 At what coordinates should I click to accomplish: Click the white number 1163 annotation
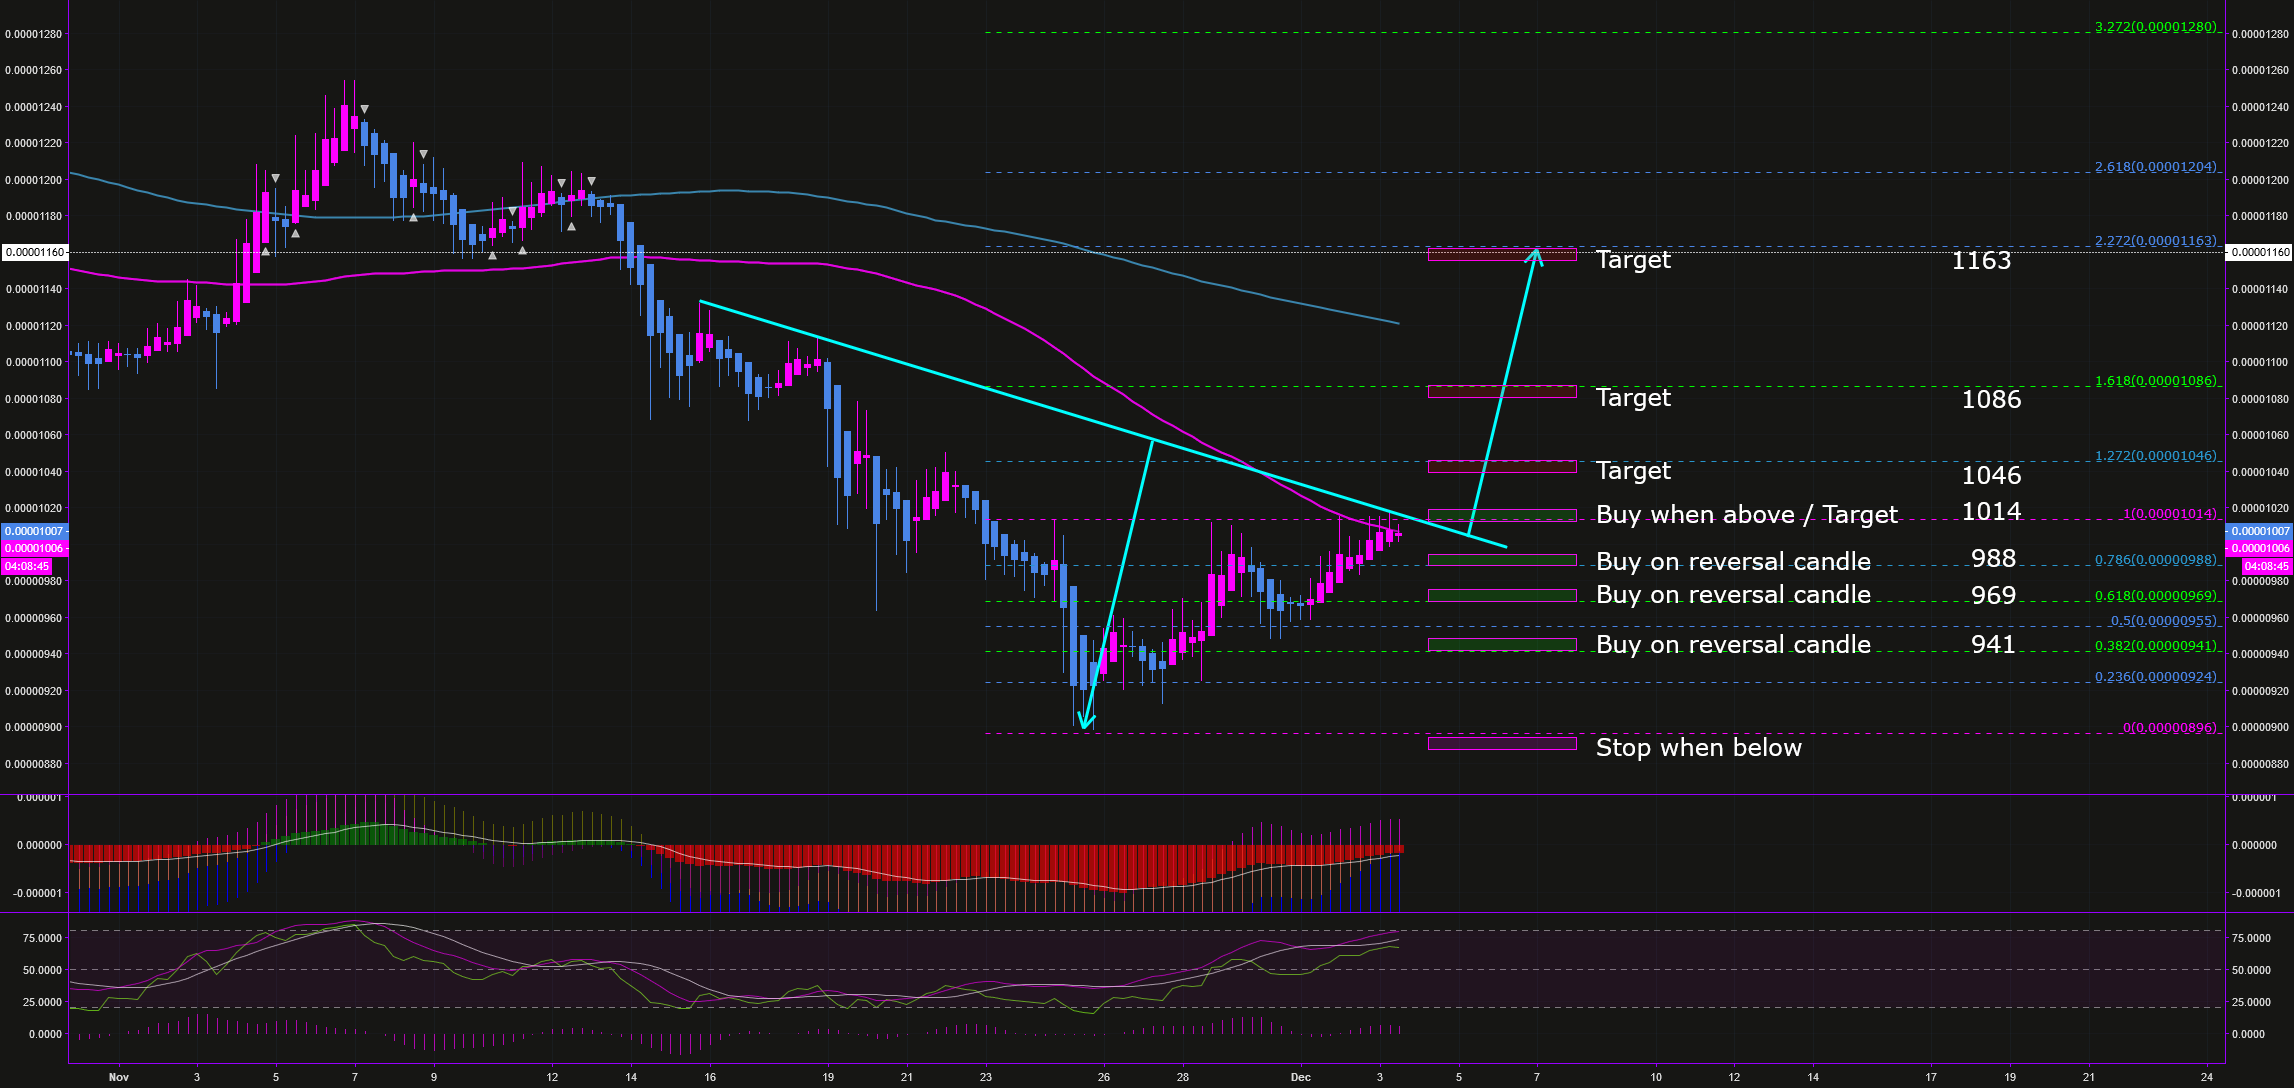tap(1981, 261)
